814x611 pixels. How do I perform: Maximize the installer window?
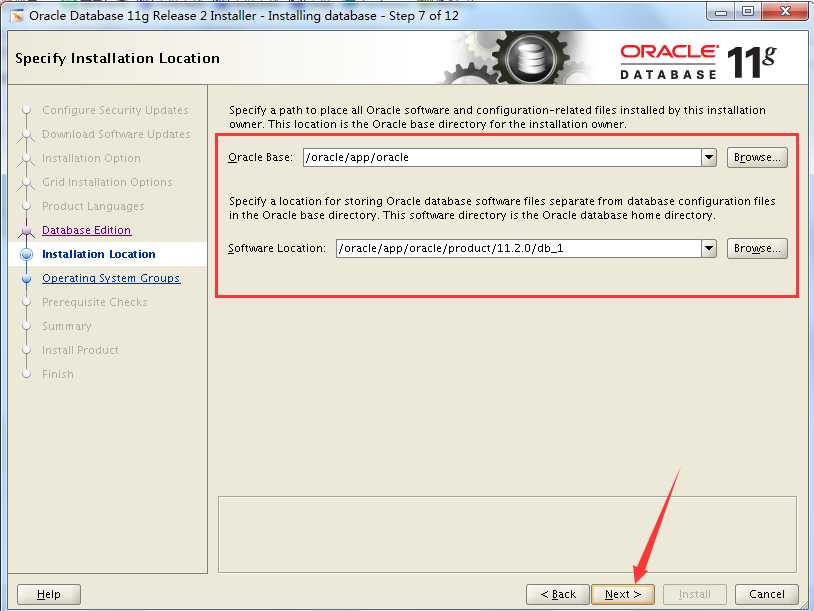[x=748, y=11]
